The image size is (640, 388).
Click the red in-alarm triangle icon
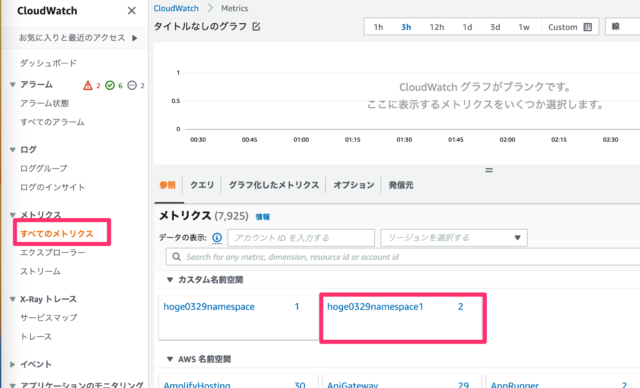tap(88, 85)
